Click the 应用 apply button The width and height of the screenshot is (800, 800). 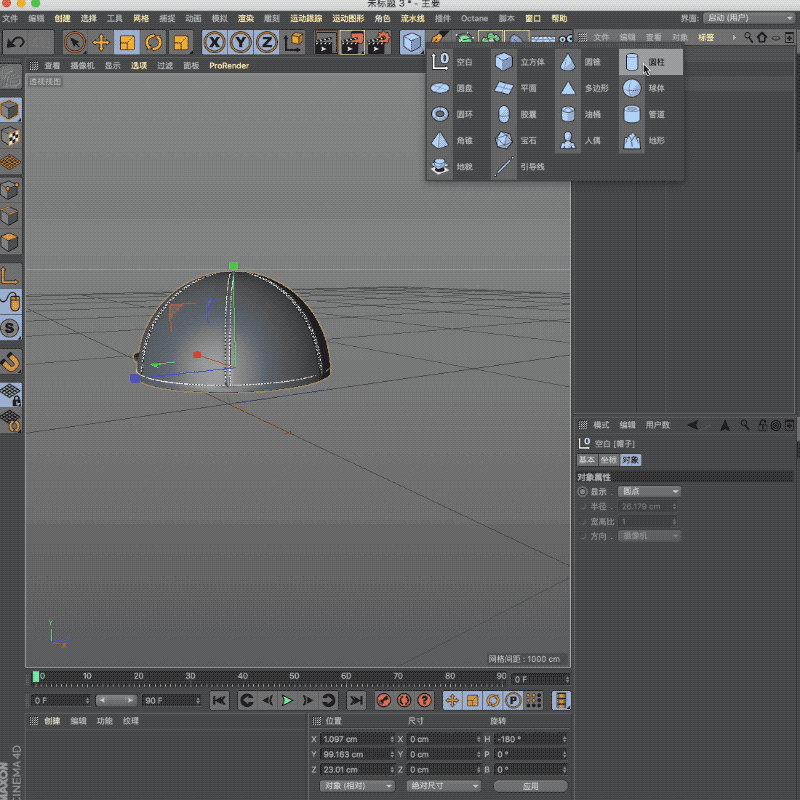pyautogui.click(x=531, y=786)
